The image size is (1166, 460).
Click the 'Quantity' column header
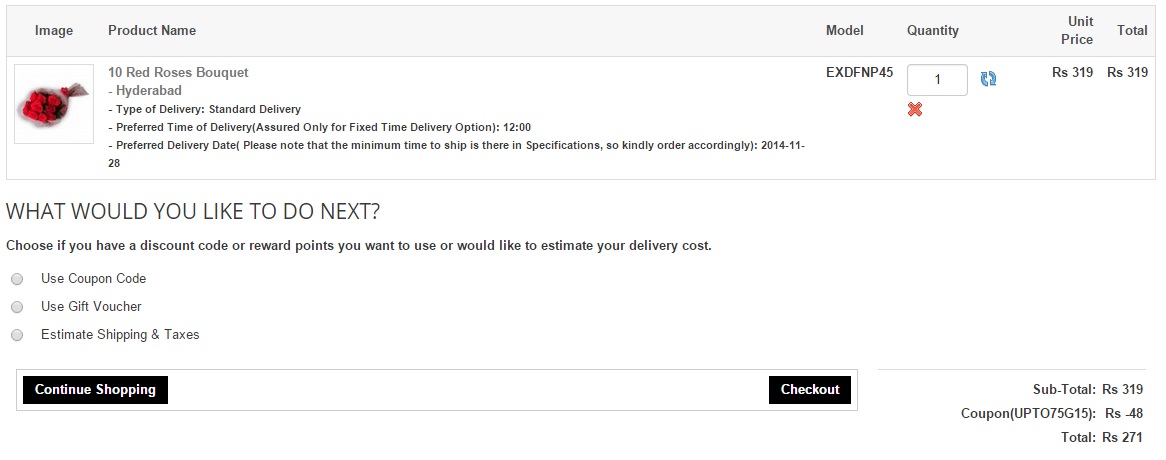tap(932, 31)
